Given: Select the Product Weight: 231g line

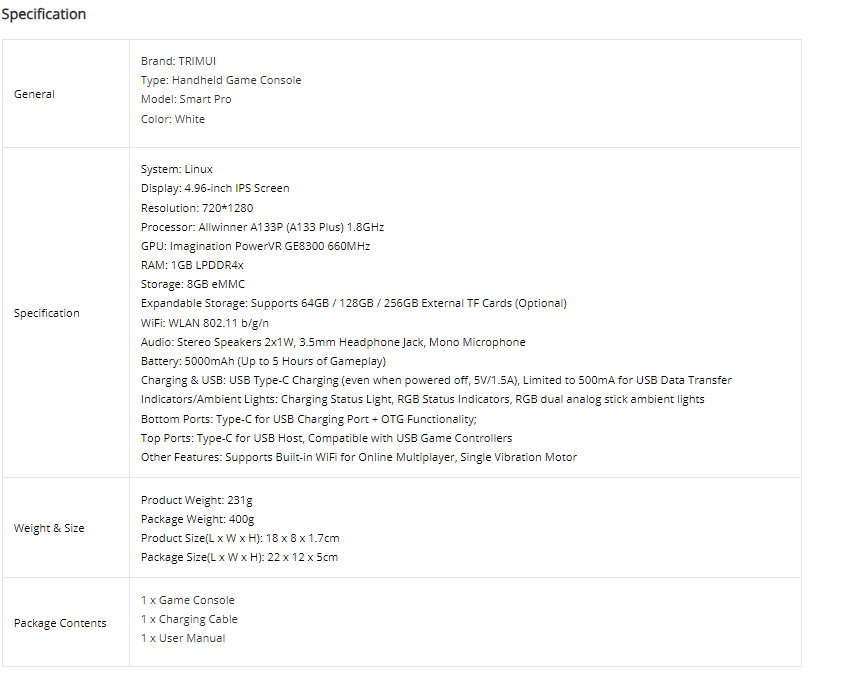Looking at the screenshot, I should [x=197, y=500].
